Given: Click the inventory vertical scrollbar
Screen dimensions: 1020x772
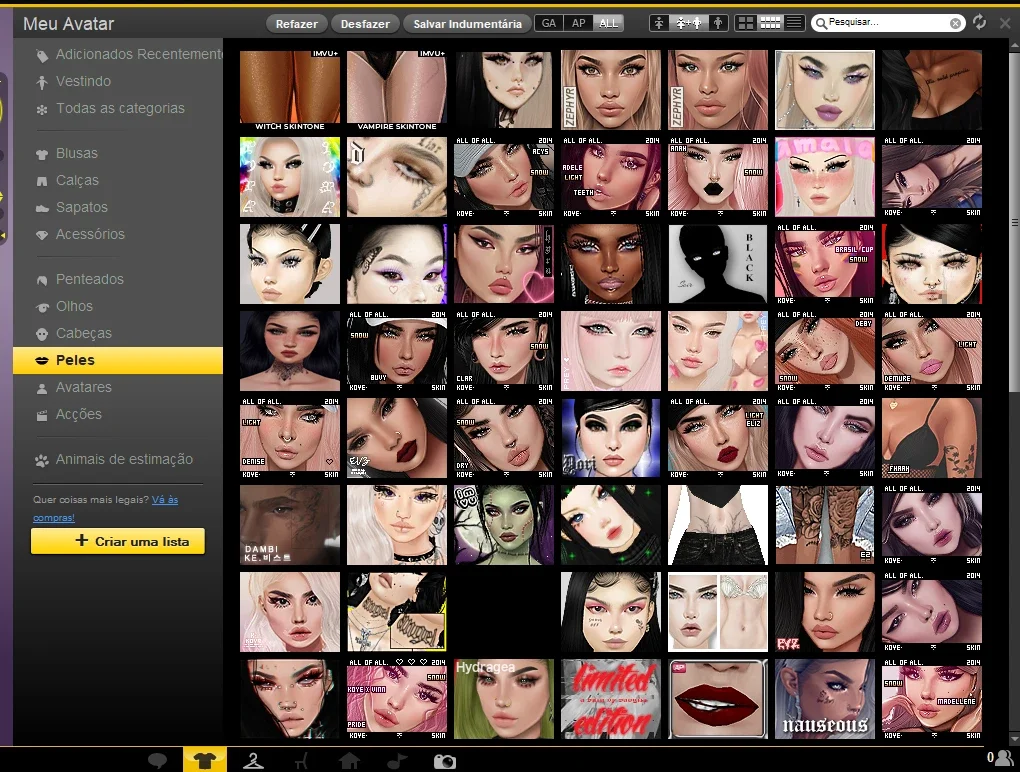Looking at the screenshot, I should 1014,221.
